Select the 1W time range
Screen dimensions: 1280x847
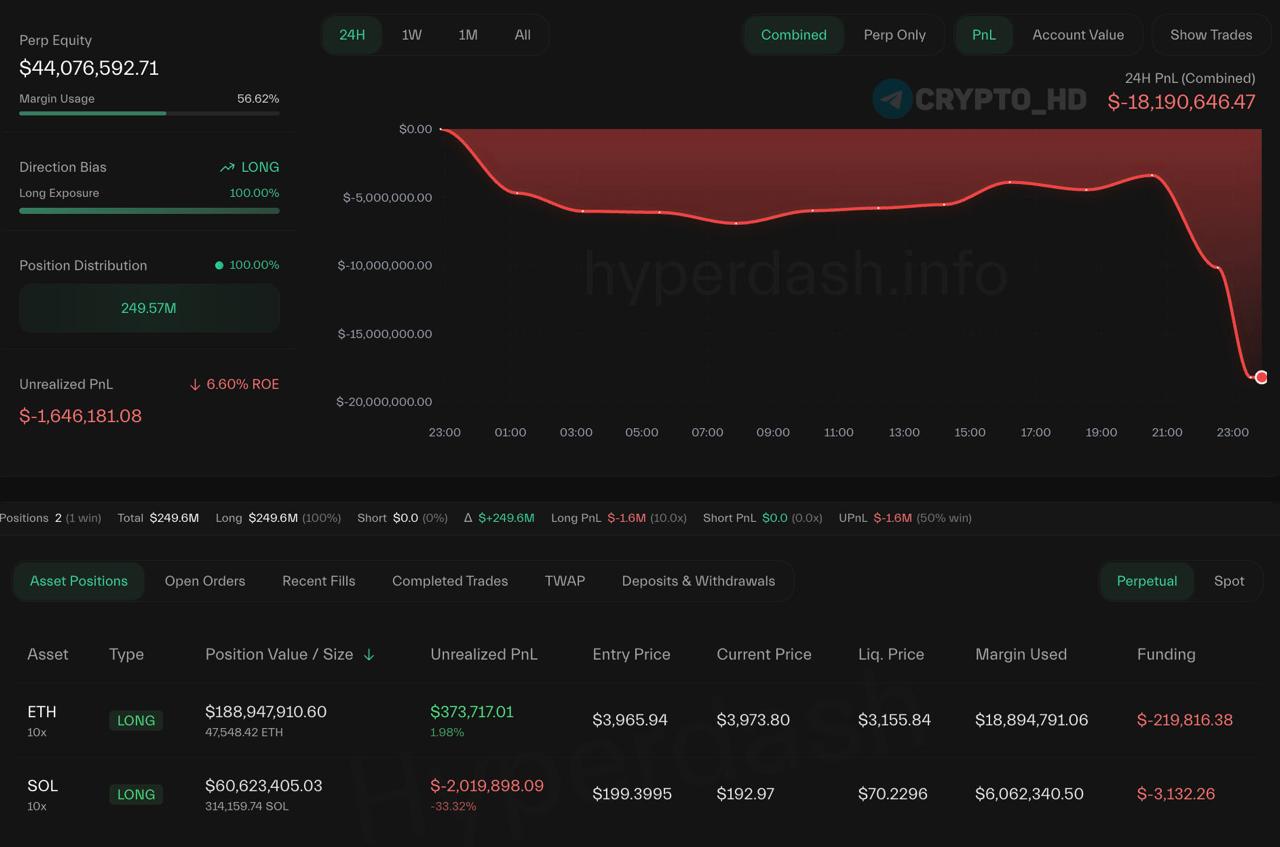(411, 35)
